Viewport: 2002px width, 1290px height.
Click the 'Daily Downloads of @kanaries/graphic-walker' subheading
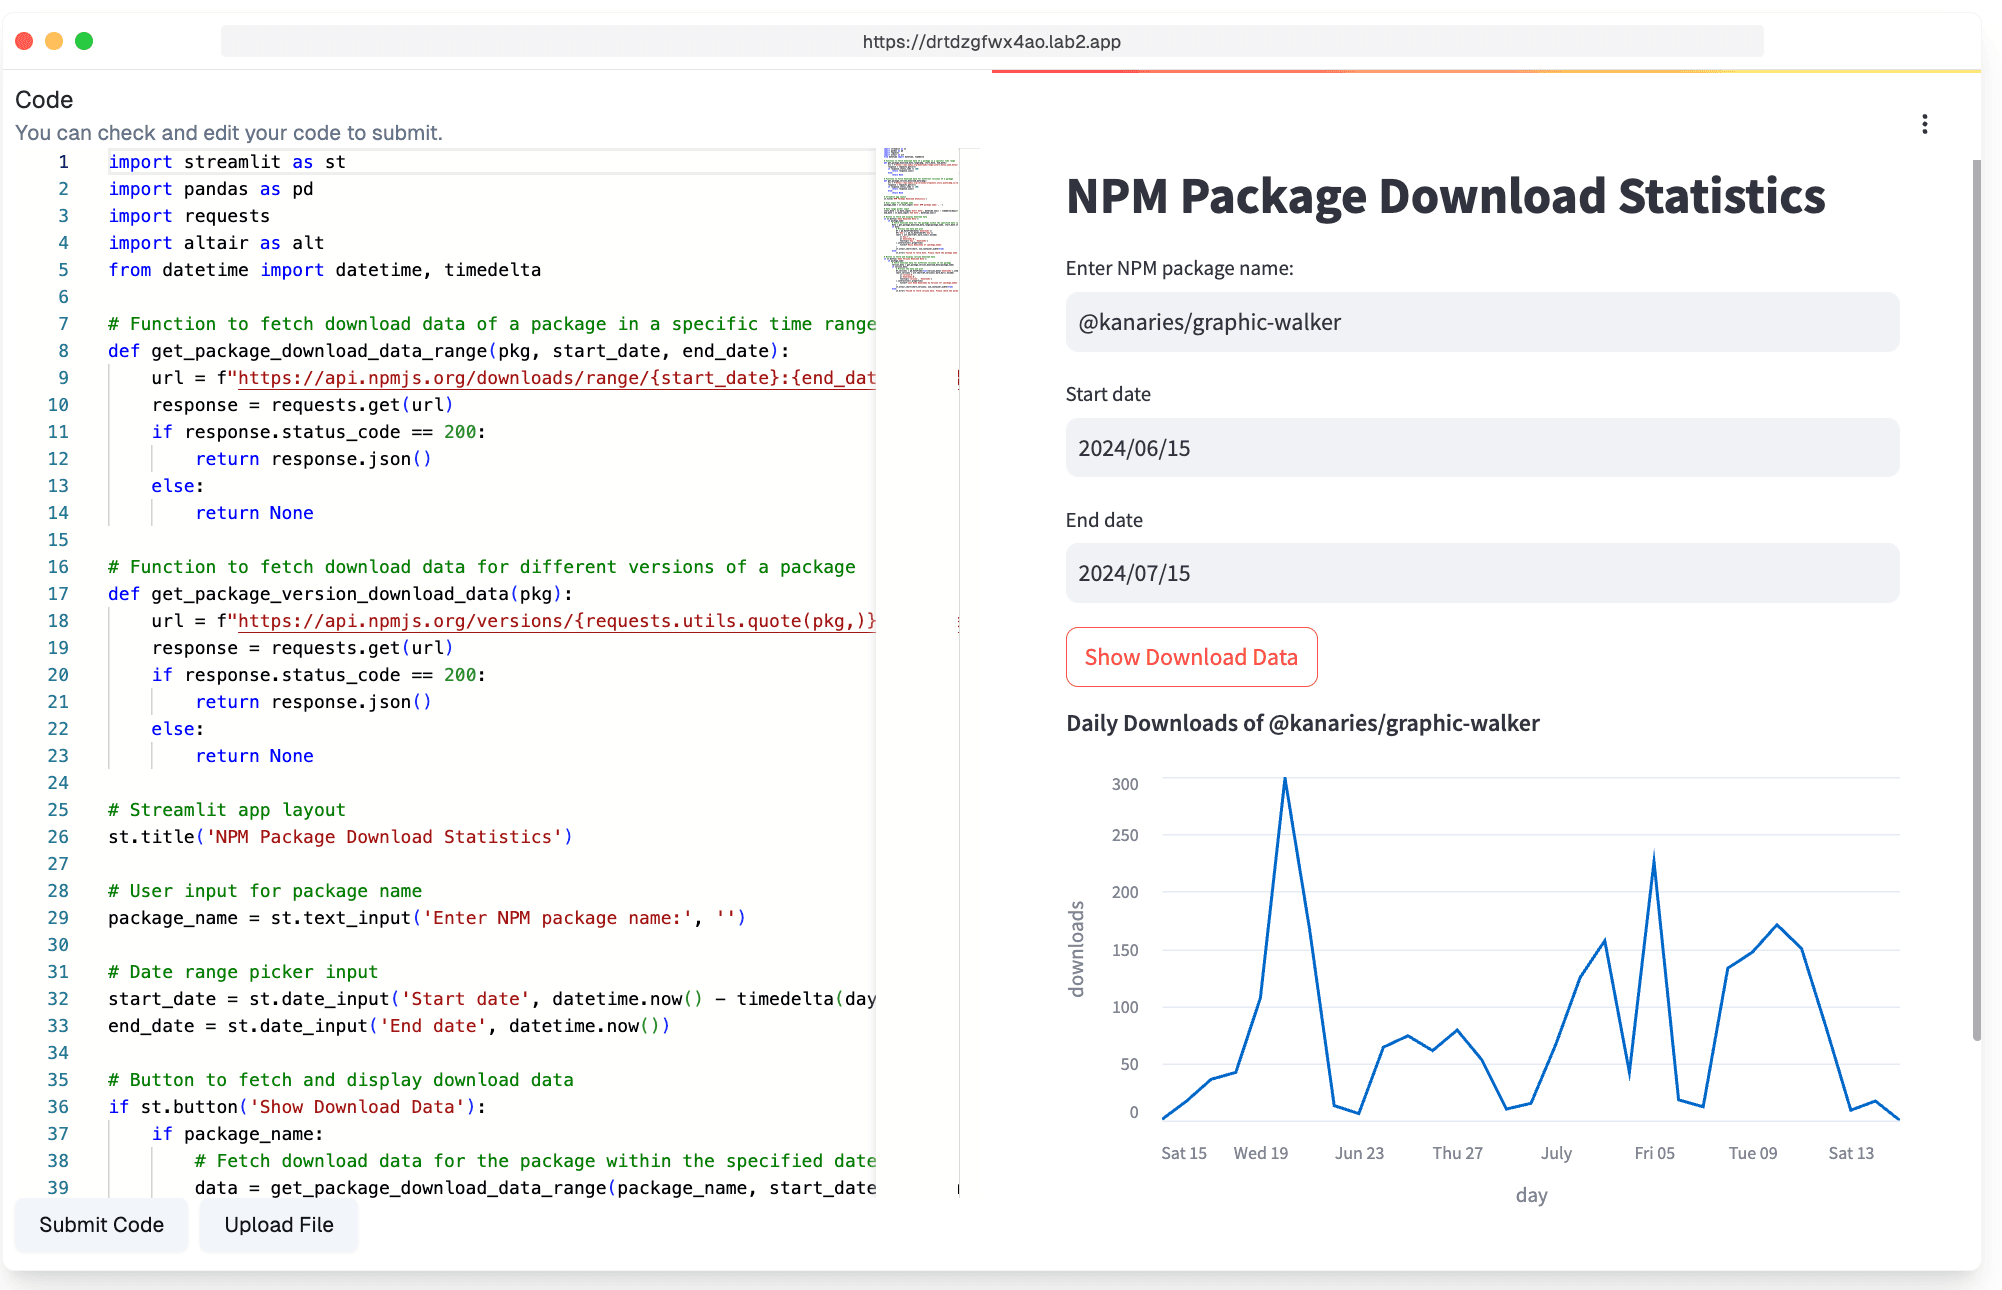1303,723
